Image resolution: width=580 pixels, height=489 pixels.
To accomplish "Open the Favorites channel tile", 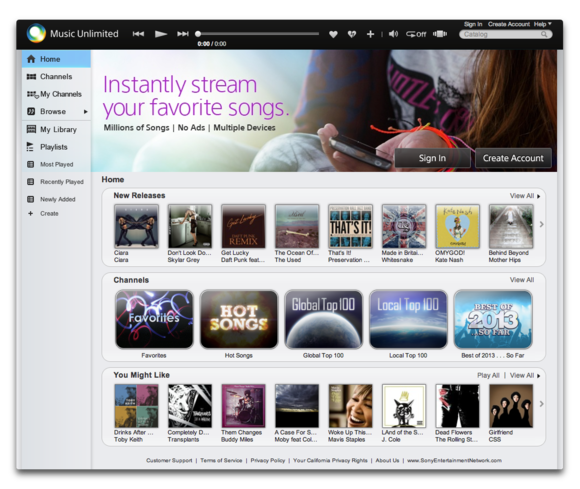I will coord(154,319).
